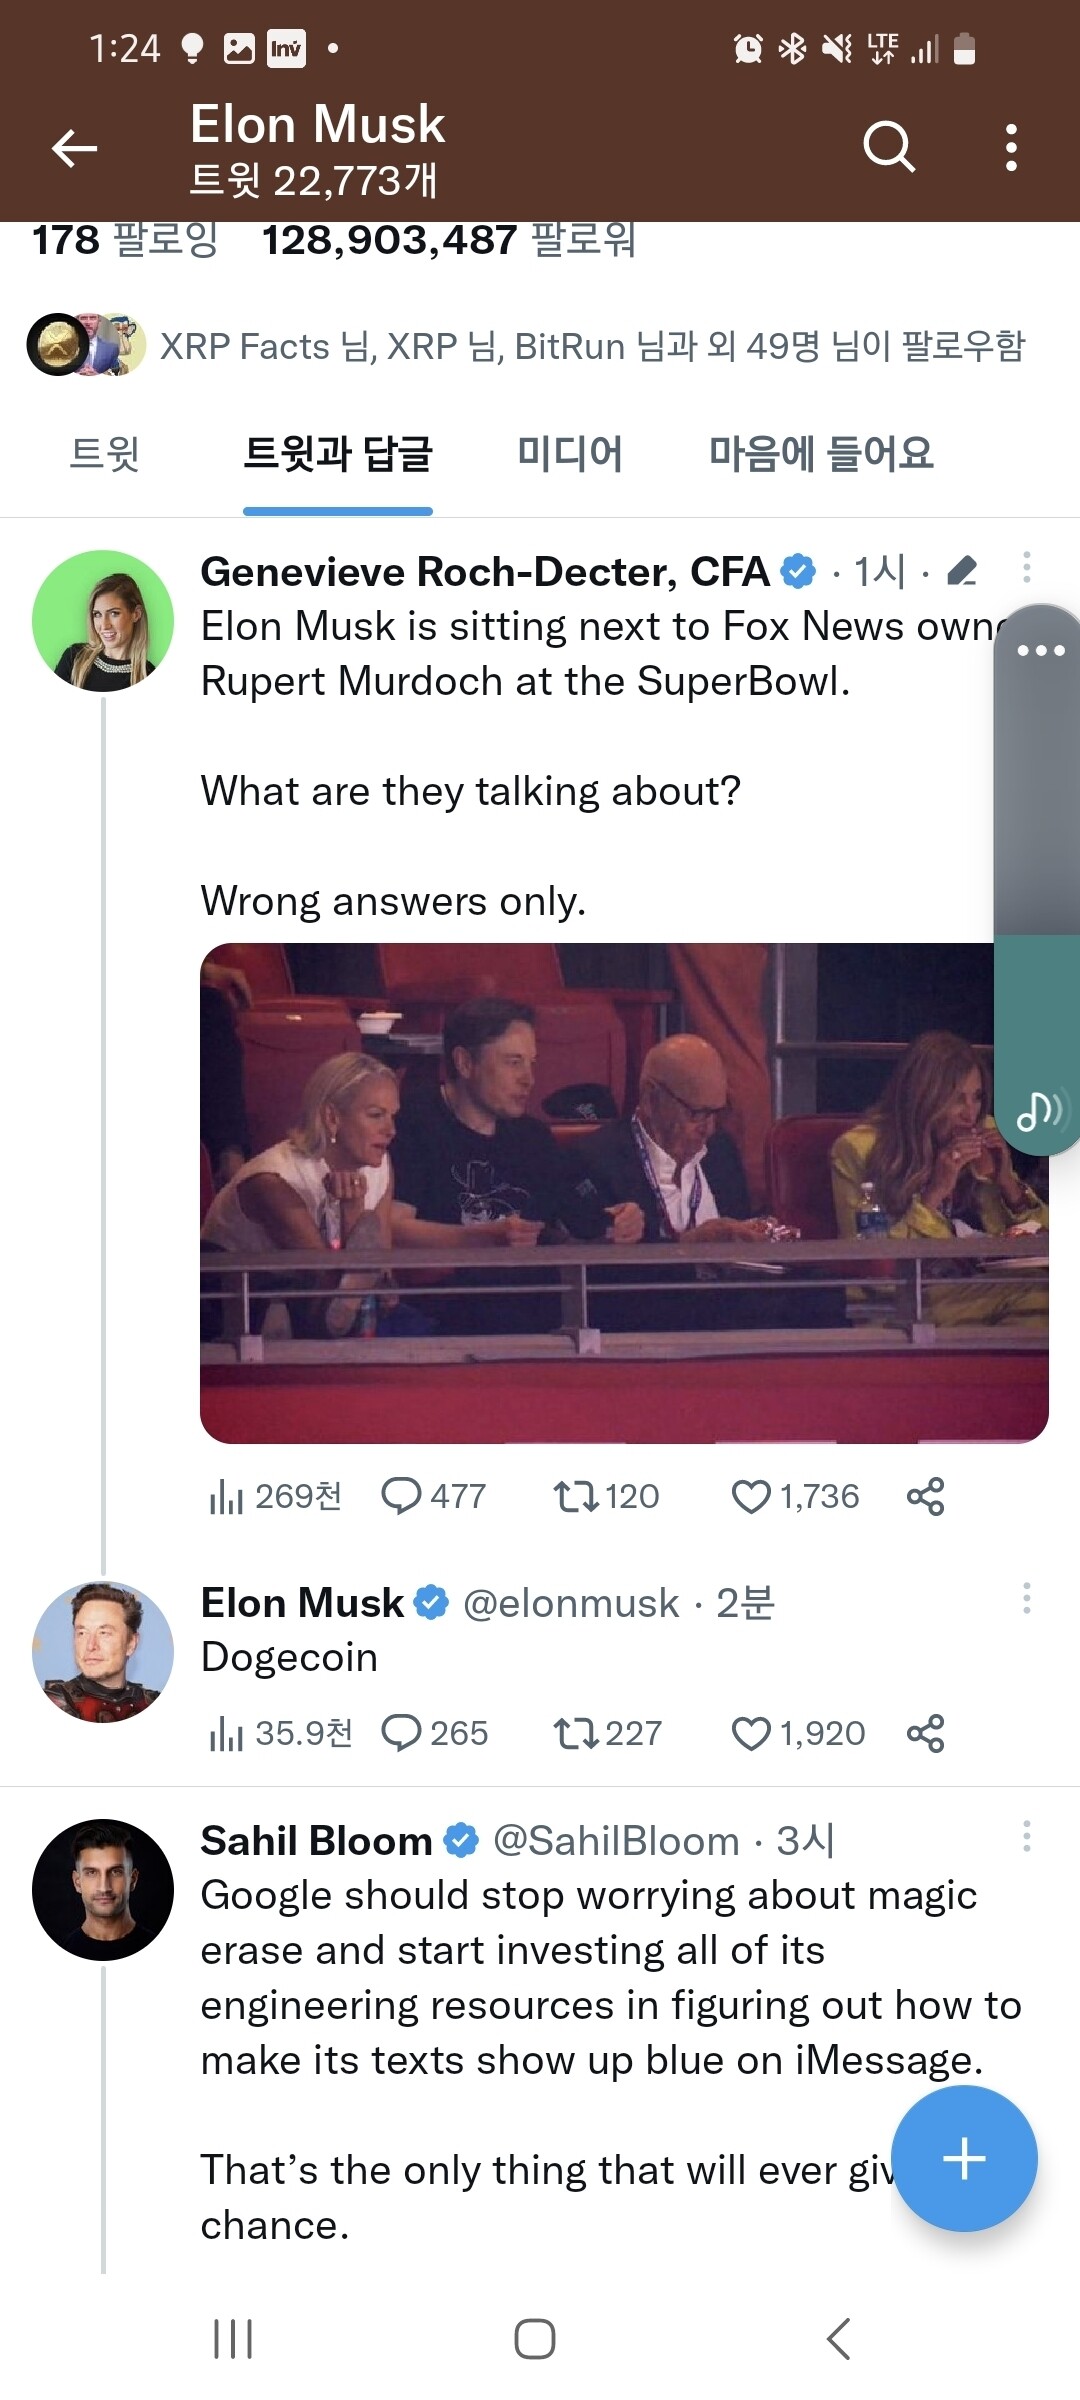Open replies on Genevieve's tweet
Viewport: 1080px width, 2400px height.
402,1496
